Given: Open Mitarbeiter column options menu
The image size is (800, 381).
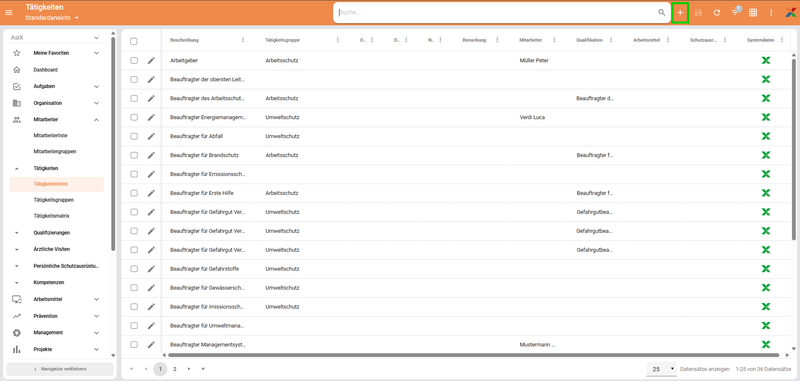Looking at the screenshot, I should 554,40.
